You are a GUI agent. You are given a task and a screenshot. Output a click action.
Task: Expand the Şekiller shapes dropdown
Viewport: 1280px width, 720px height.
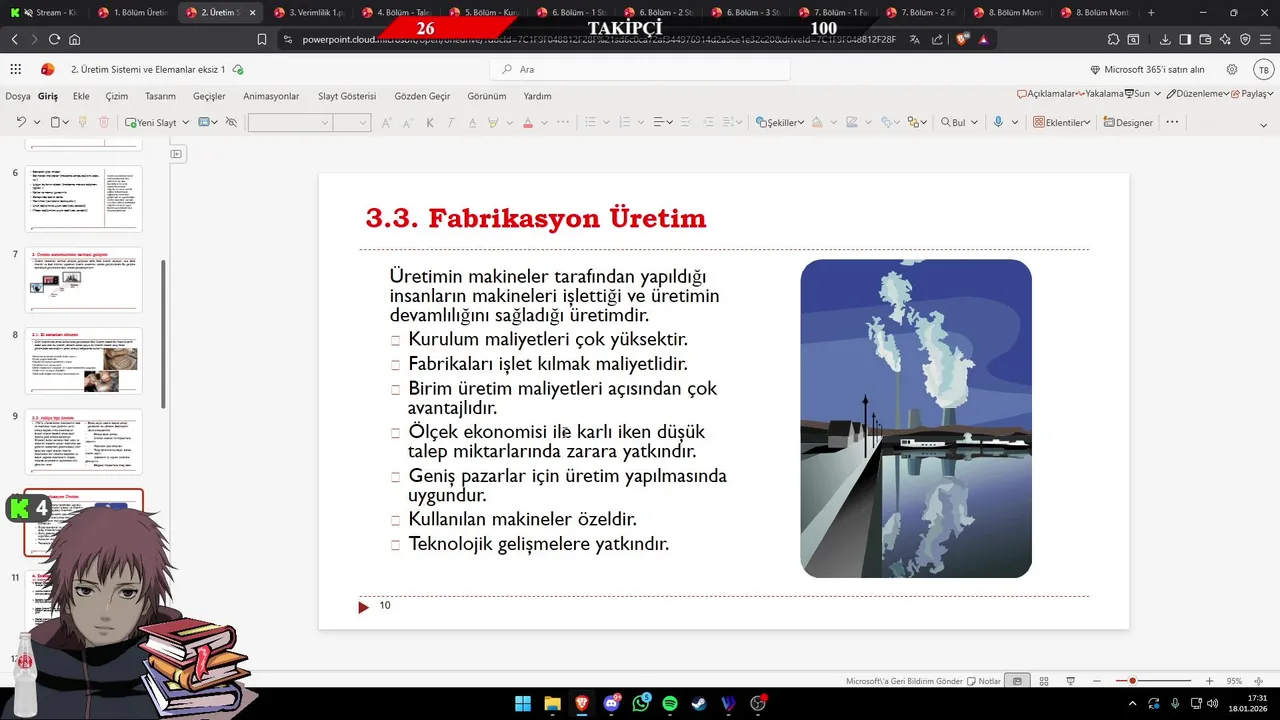click(780, 122)
